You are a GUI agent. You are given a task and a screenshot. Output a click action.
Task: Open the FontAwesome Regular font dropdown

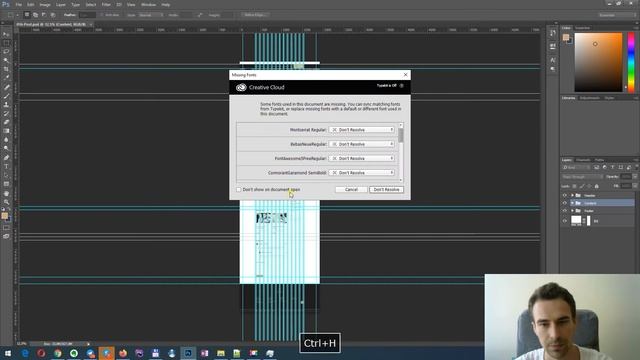tap(362, 158)
